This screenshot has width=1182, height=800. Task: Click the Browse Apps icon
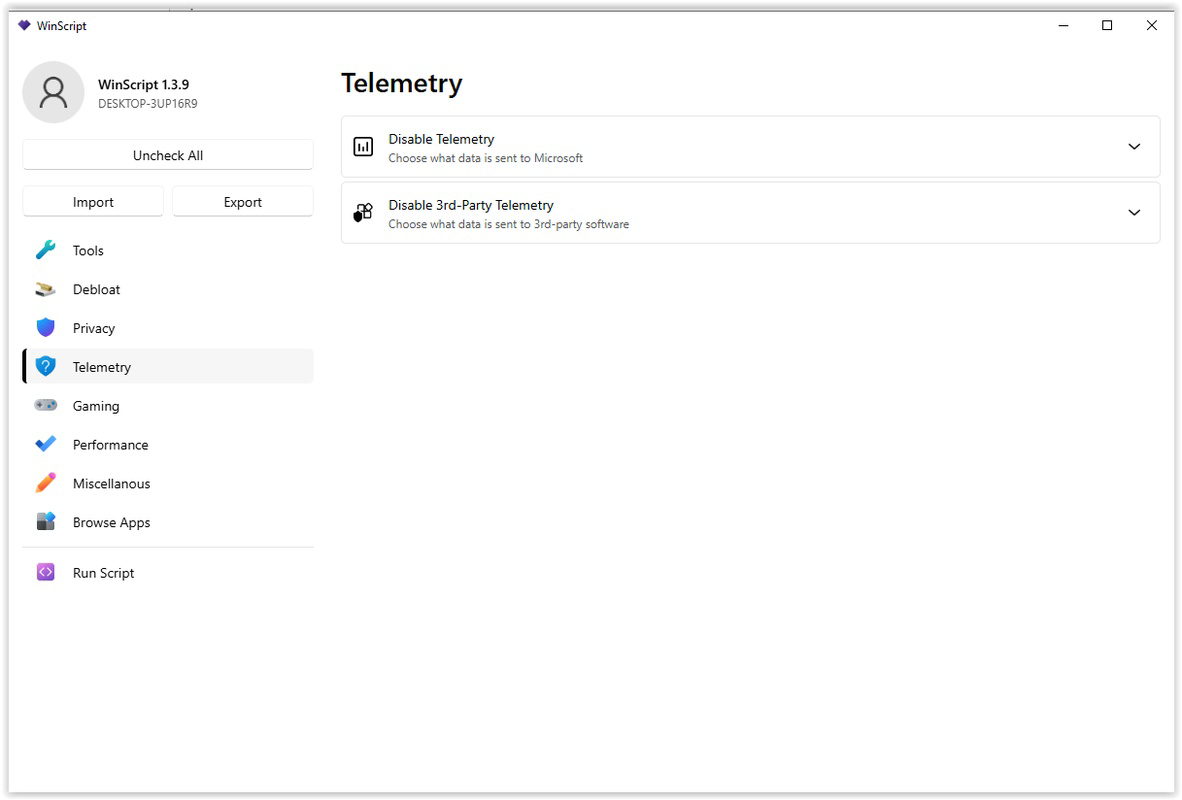coord(45,522)
